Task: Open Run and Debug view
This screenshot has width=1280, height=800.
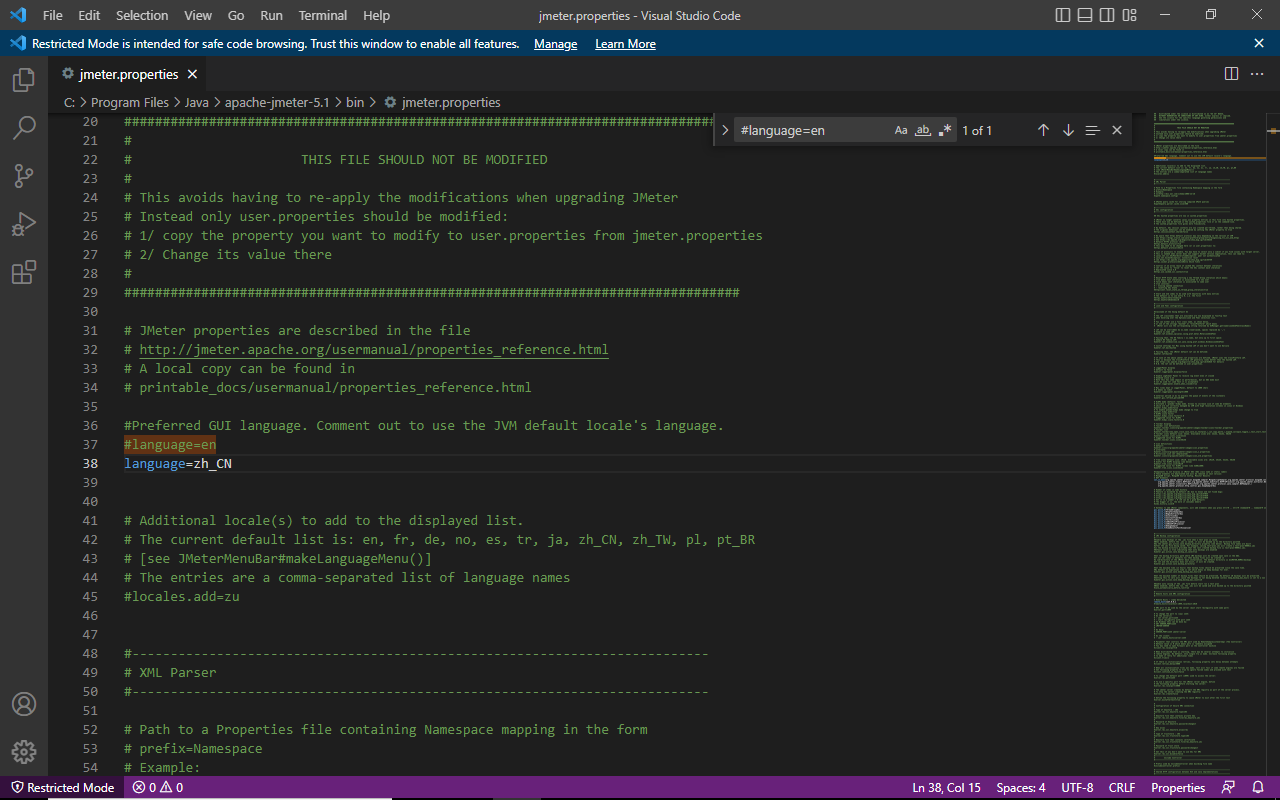Action: pyautogui.click(x=24, y=225)
